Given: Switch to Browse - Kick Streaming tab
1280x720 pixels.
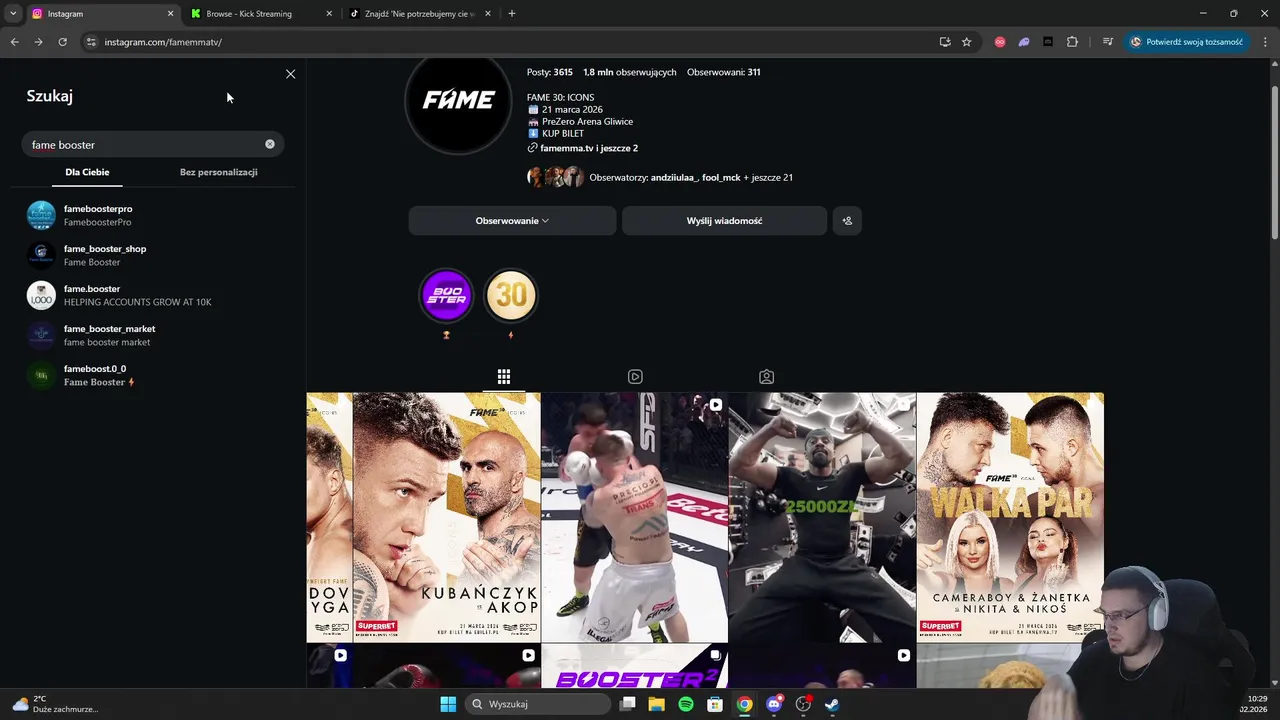Looking at the screenshot, I should pyautogui.click(x=249, y=14).
